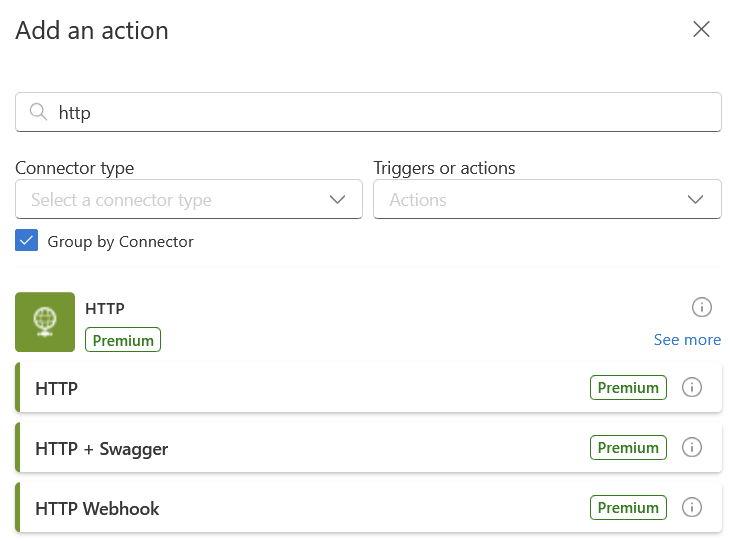Image resolution: width=742 pixels, height=541 pixels.
Task: Click chevron arrow of connector type selector
Action: tap(337, 199)
